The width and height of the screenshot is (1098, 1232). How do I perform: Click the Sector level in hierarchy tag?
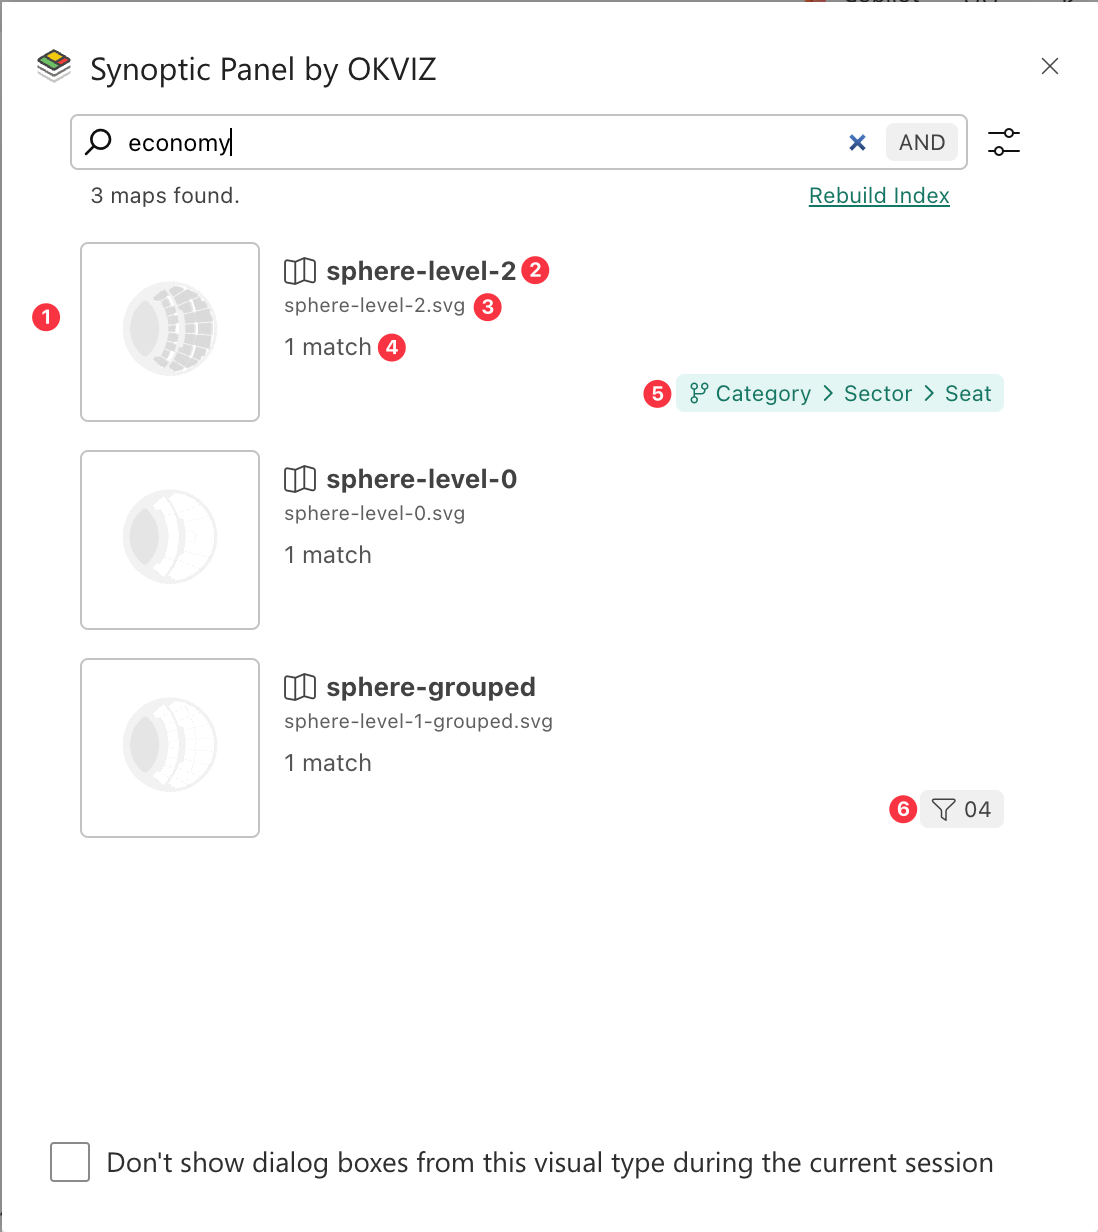(x=878, y=393)
